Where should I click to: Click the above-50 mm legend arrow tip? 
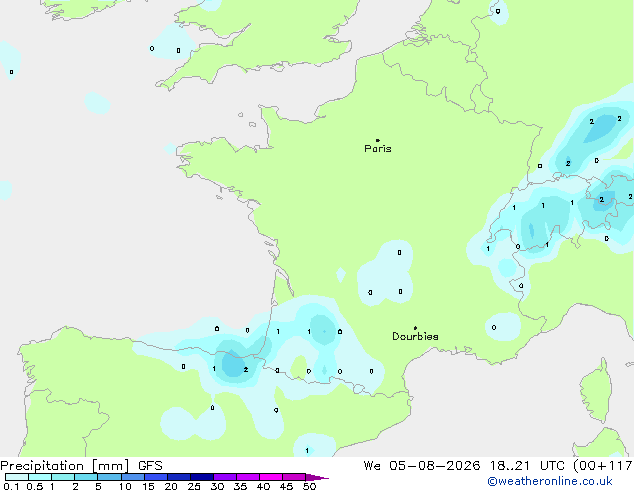[317, 477]
